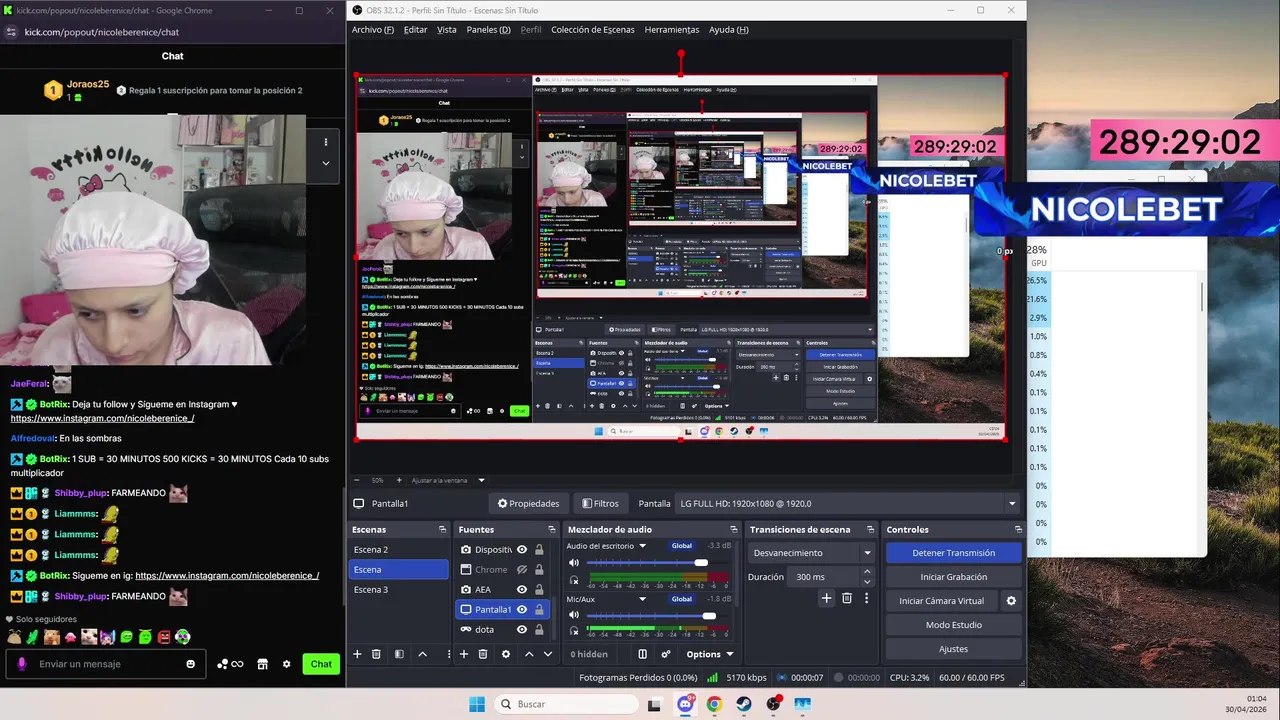Viewport: 1280px width, 720px height.
Task: Add a new scene with the plus icon in Escenas
Action: tap(357, 654)
